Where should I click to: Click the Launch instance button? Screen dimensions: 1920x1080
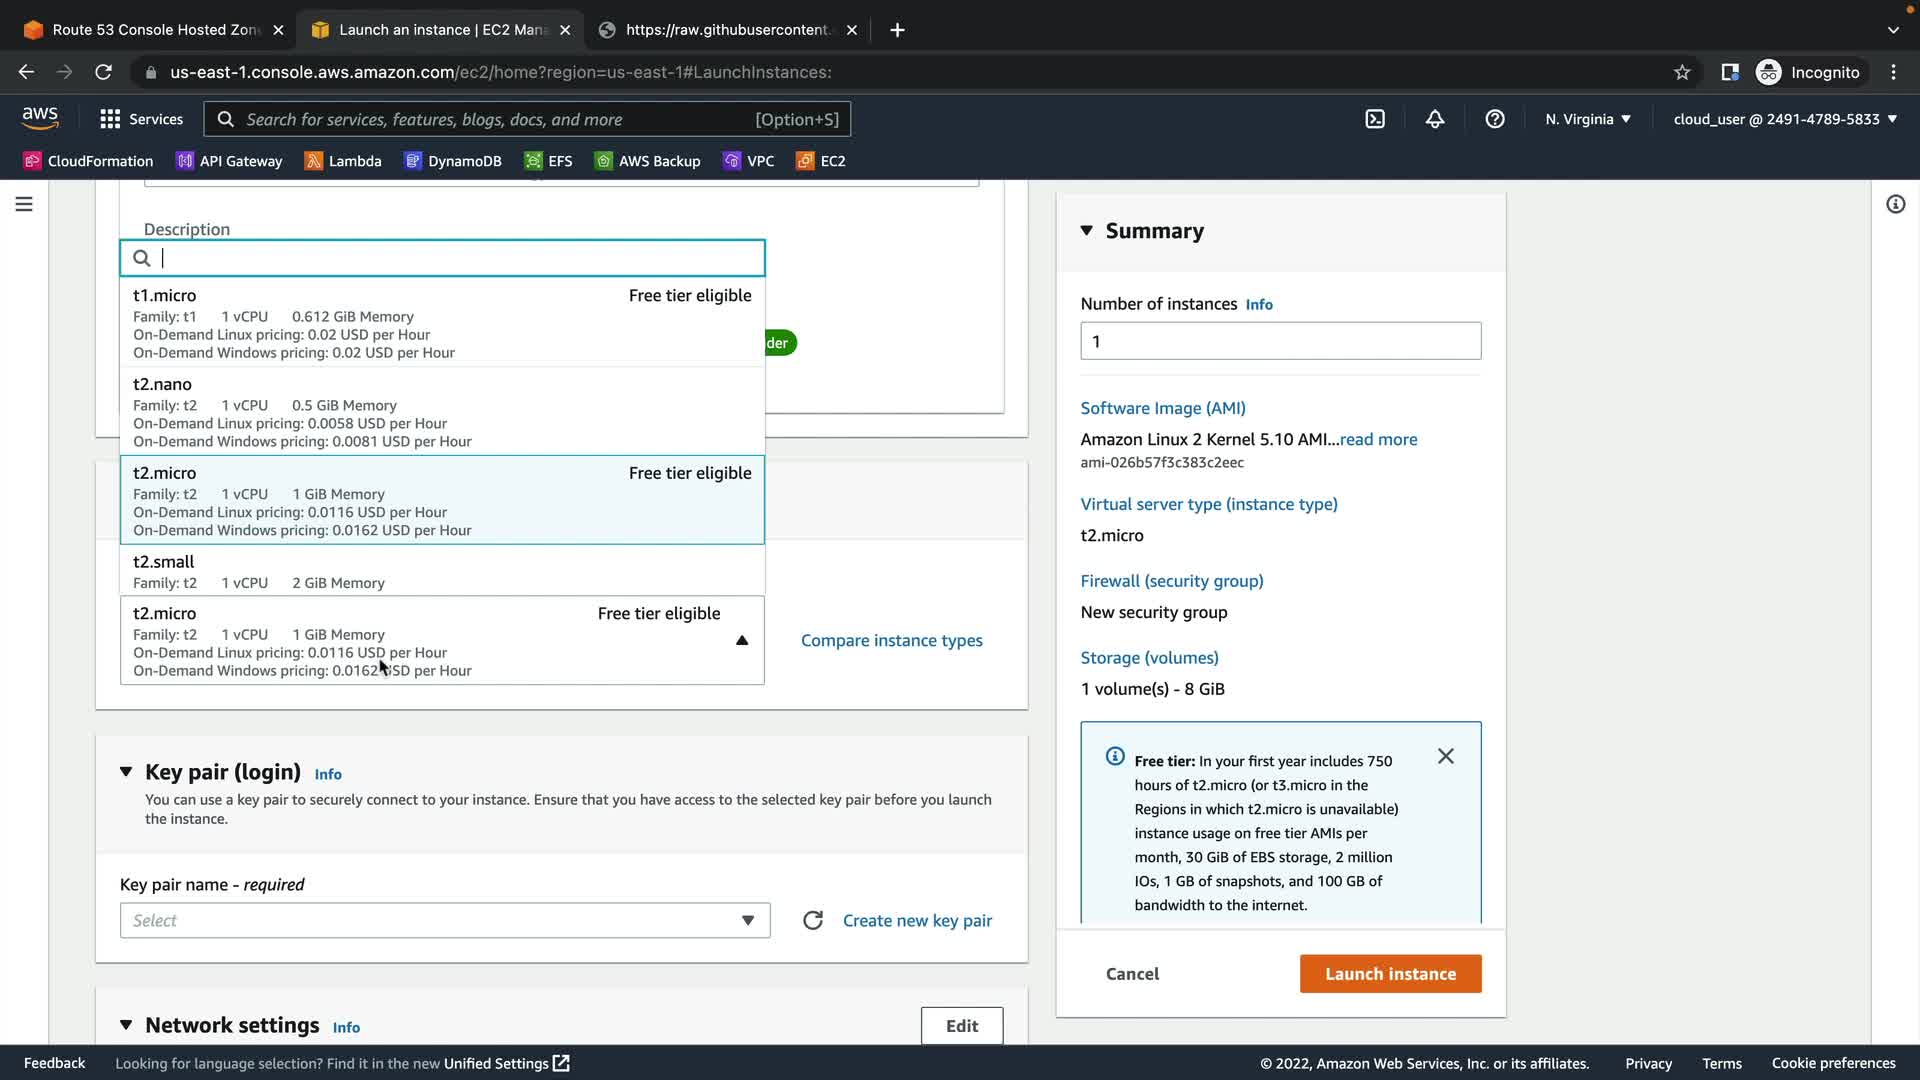[x=1390, y=973]
